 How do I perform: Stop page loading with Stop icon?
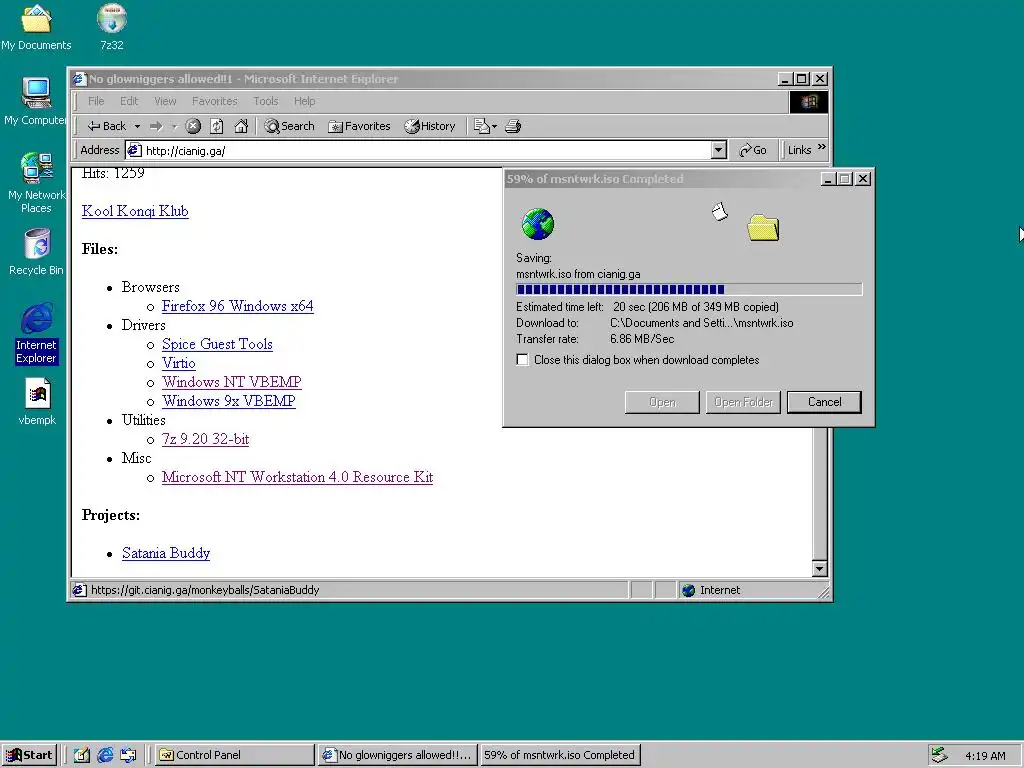[x=193, y=126]
